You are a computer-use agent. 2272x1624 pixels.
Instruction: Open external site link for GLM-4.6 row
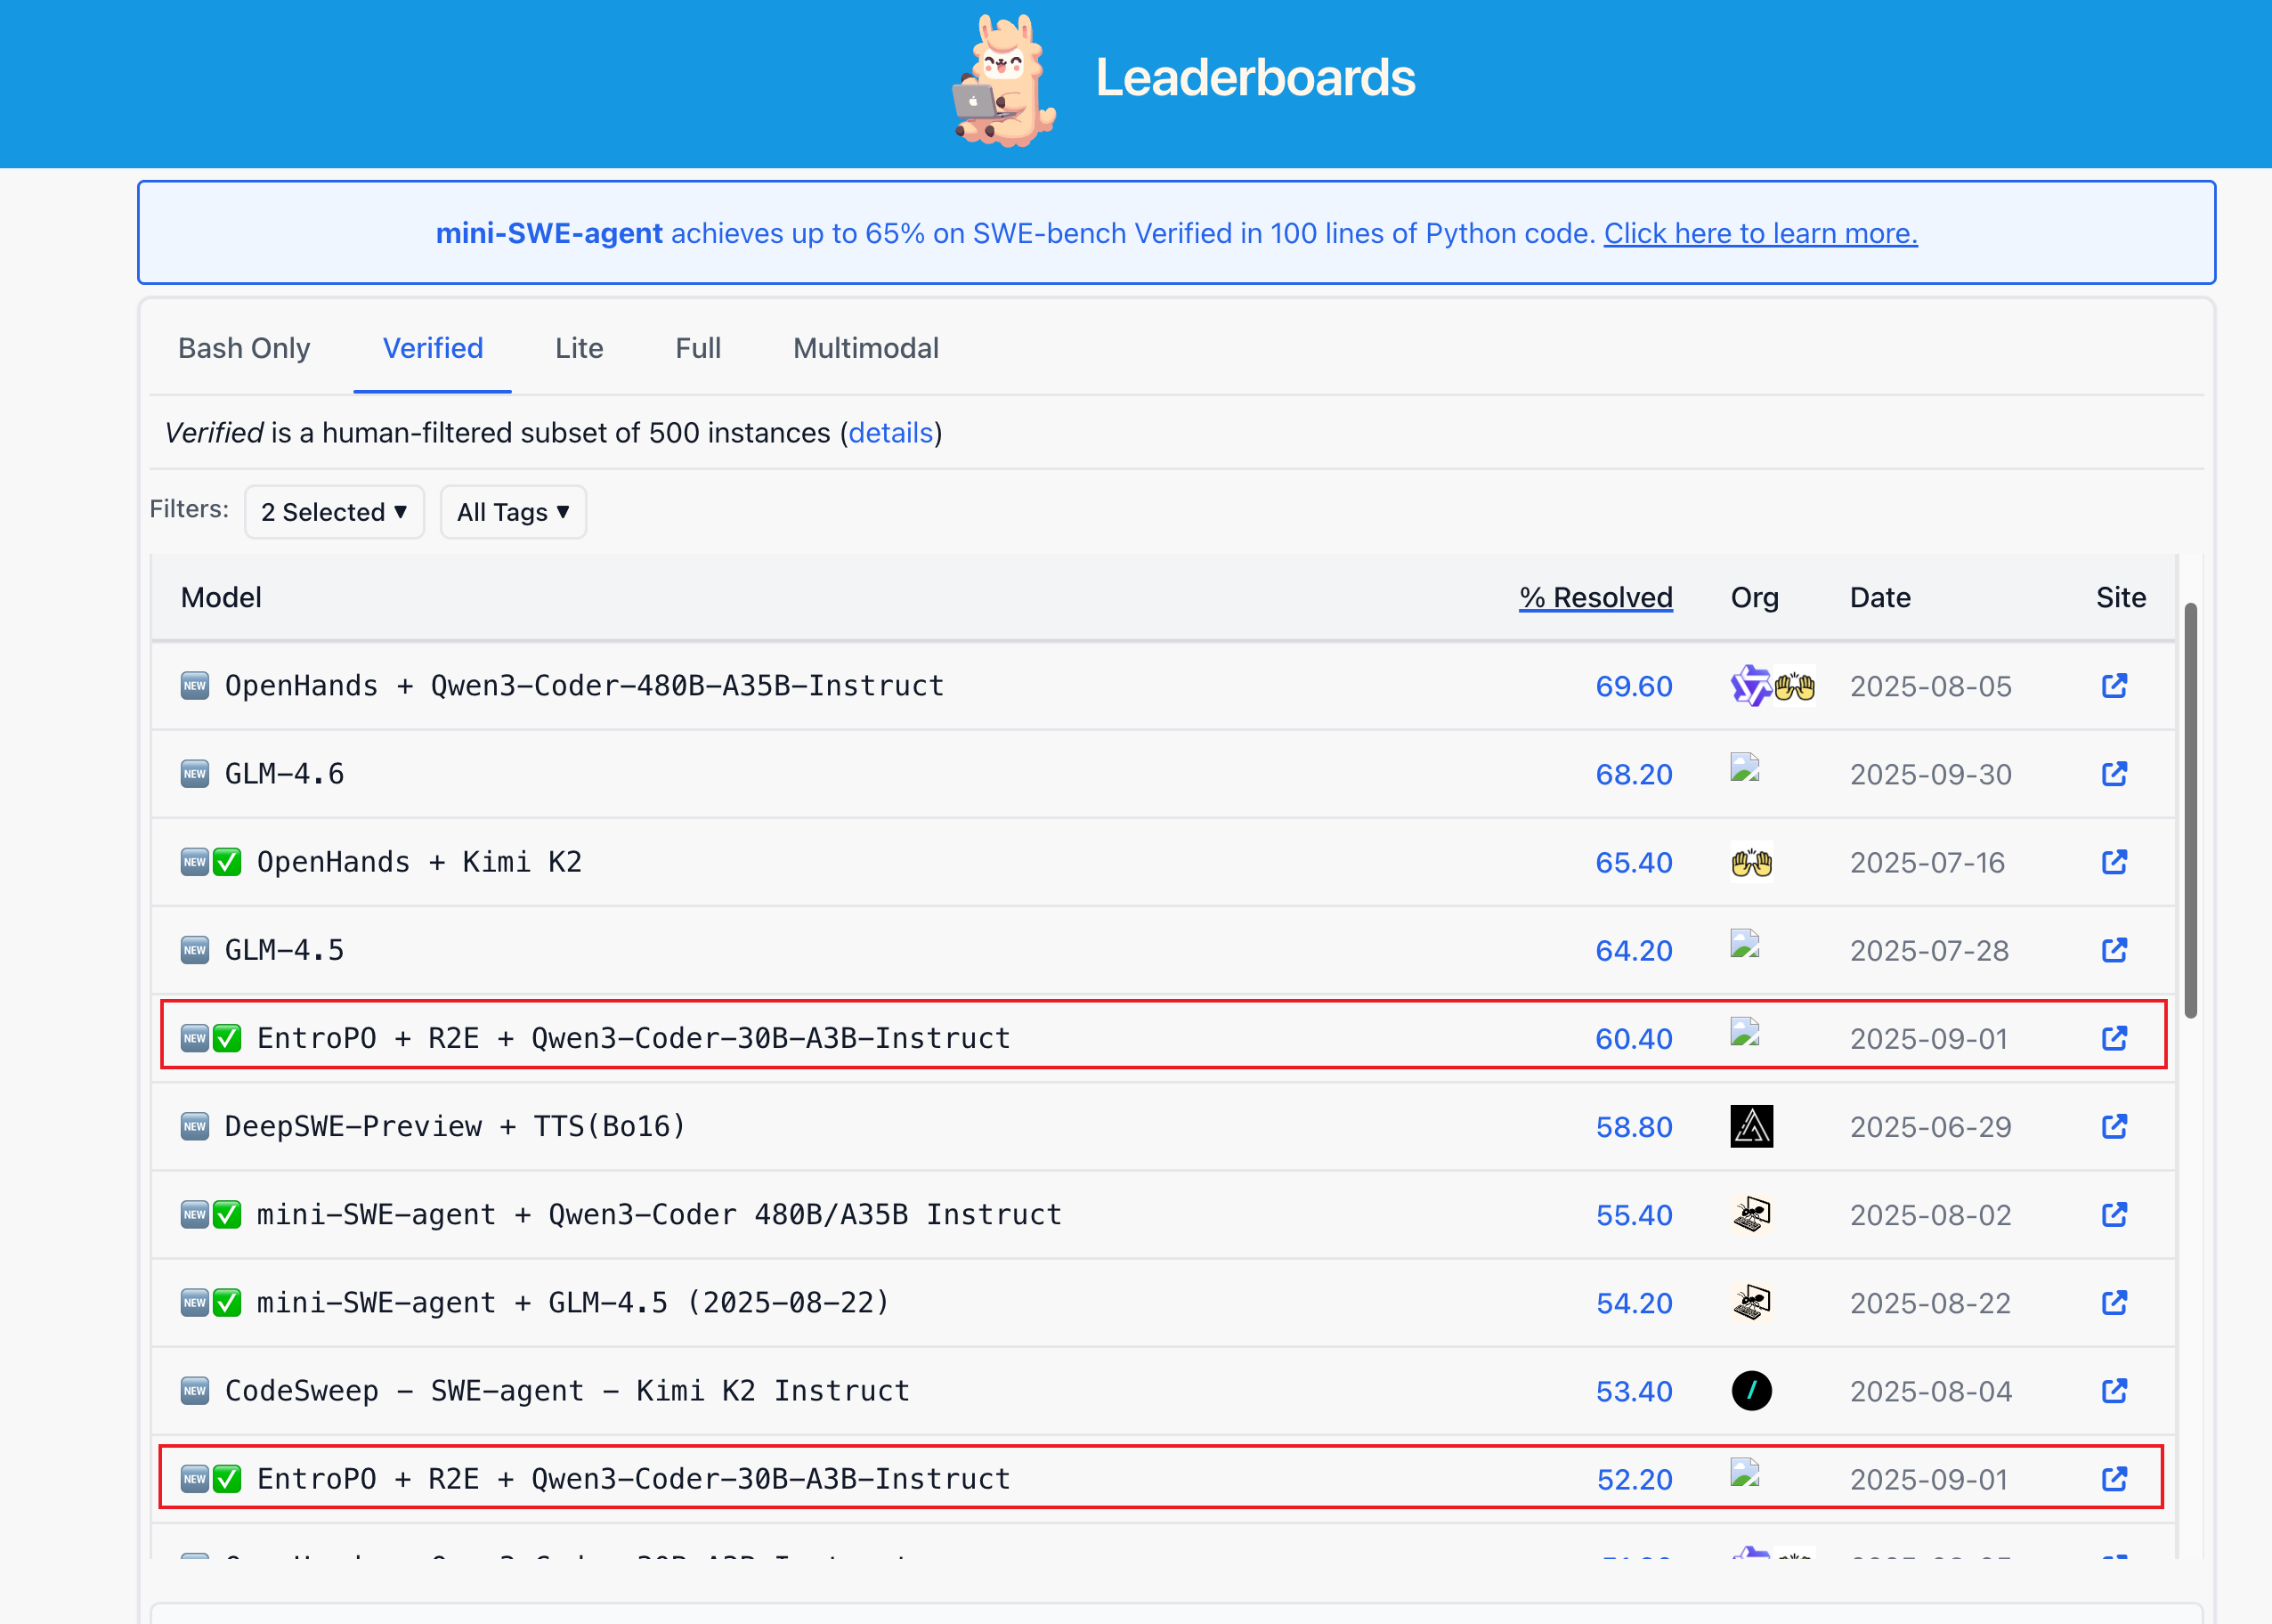pyautogui.click(x=2114, y=774)
